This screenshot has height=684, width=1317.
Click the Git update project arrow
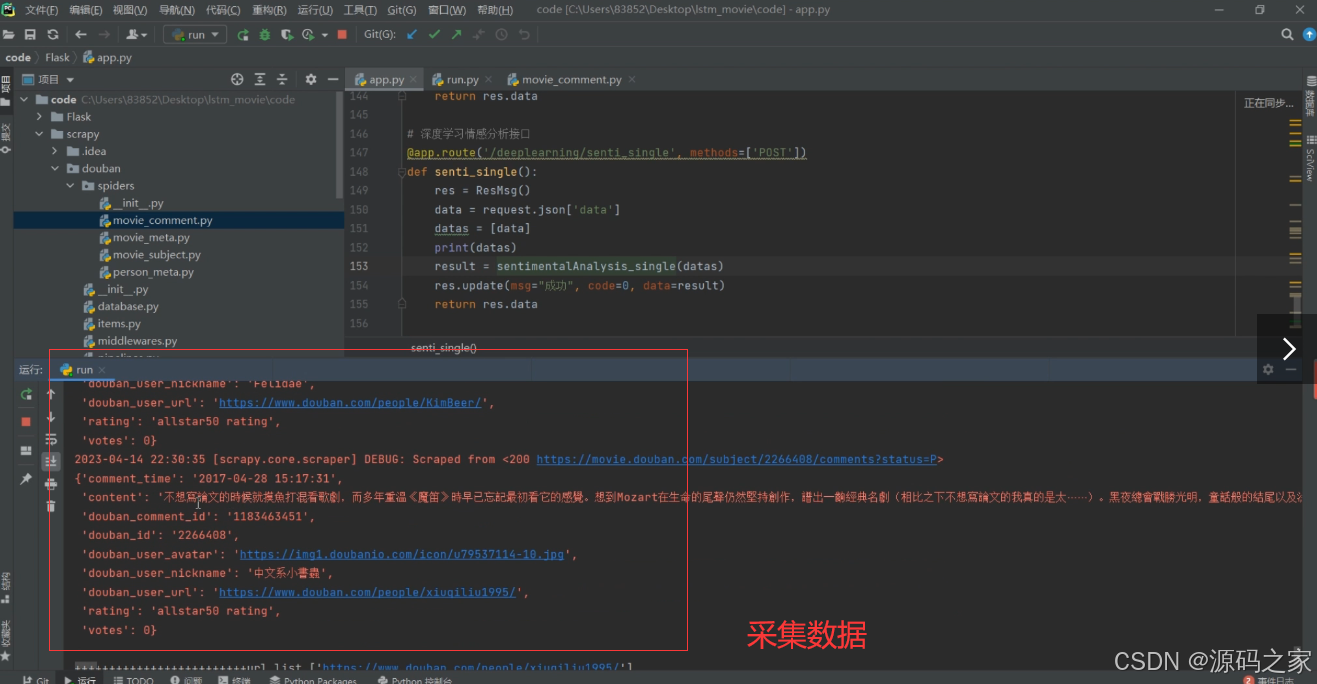pyautogui.click(x=412, y=34)
